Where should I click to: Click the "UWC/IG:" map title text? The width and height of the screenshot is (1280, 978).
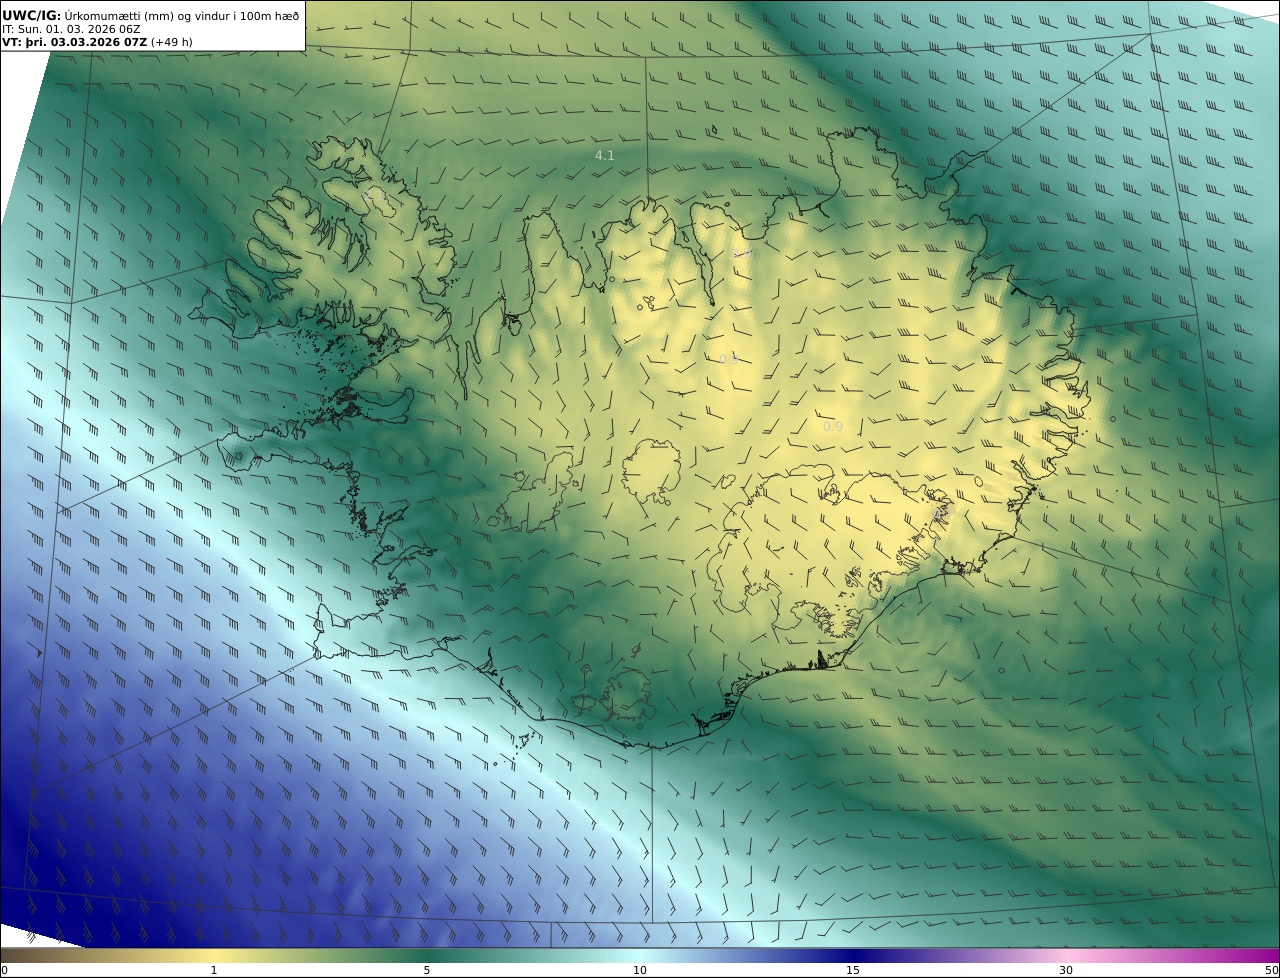pyautogui.click(x=31, y=15)
